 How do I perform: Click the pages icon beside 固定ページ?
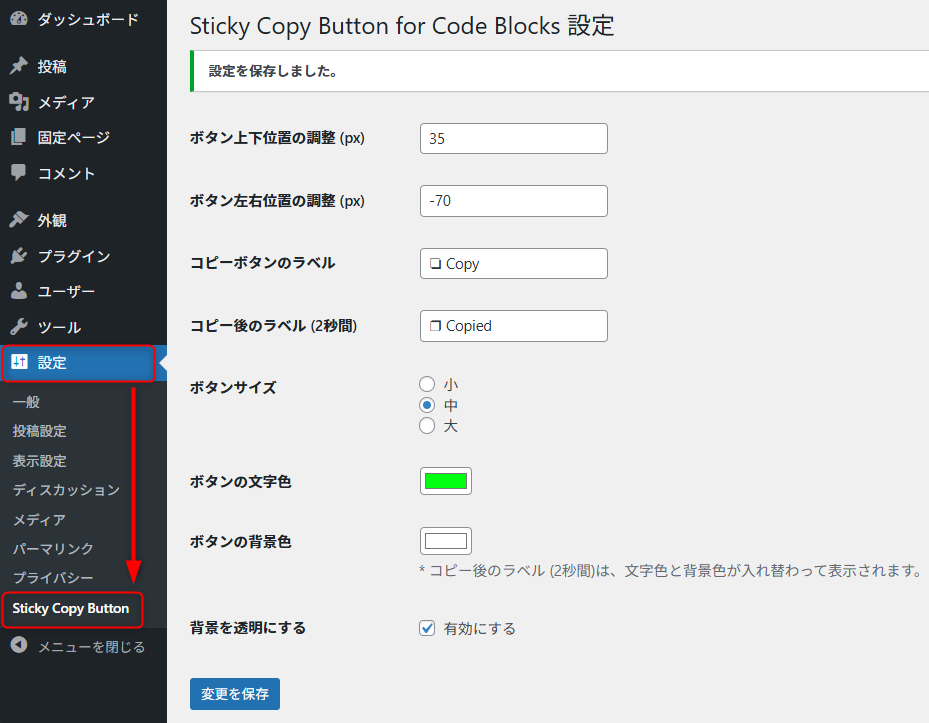click(x=19, y=137)
